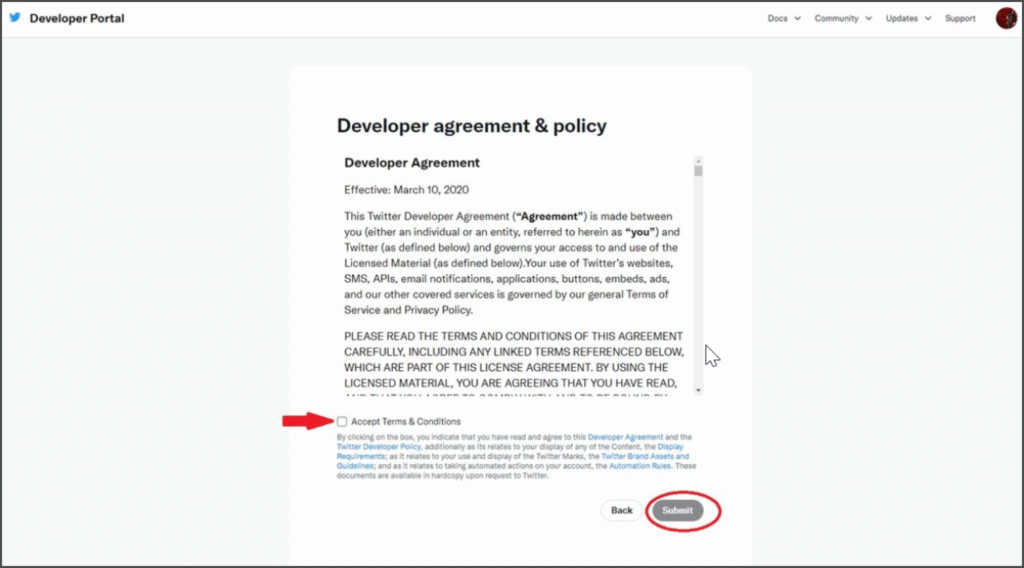Open the Twitter Developer Policy link
Viewport: 1024px width, 568px height.
click(379, 447)
